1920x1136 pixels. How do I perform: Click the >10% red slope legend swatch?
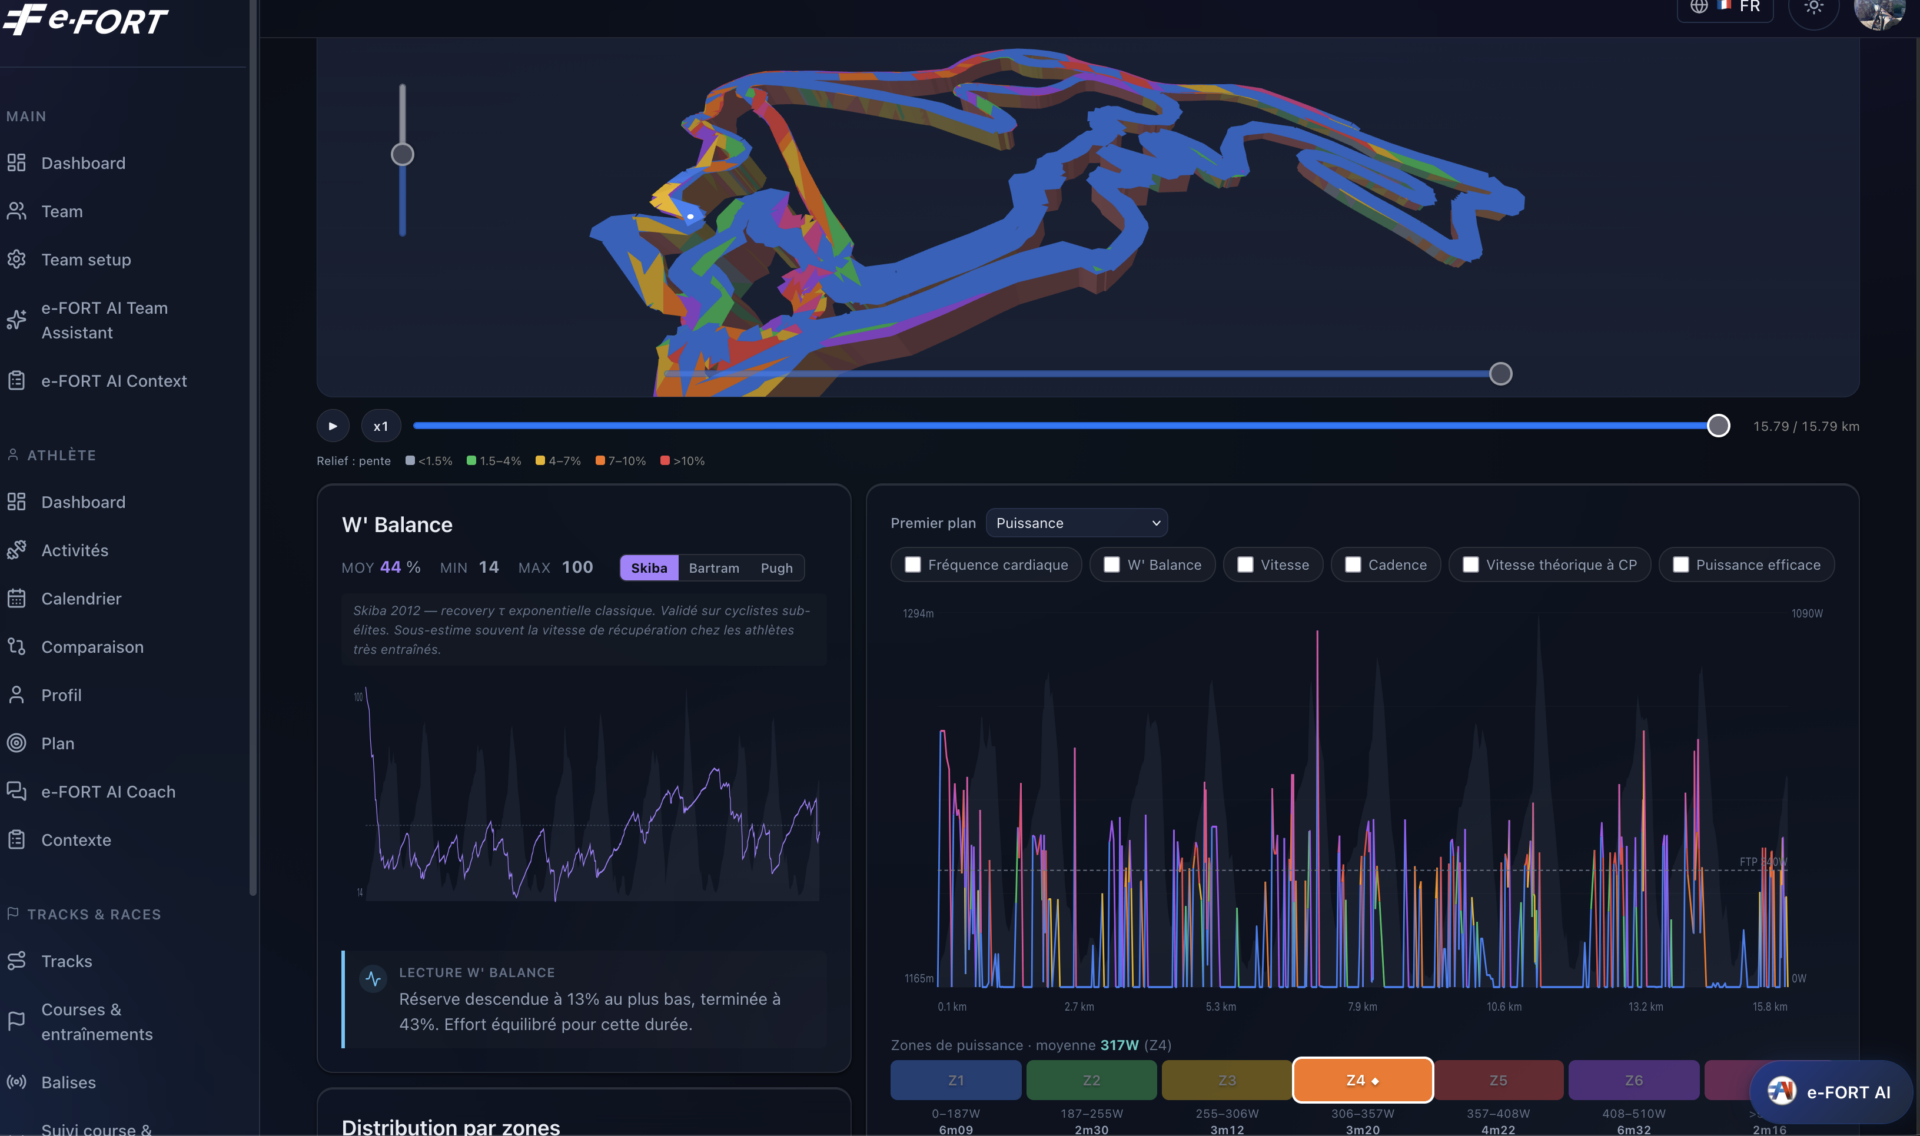pyautogui.click(x=665, y=461)
